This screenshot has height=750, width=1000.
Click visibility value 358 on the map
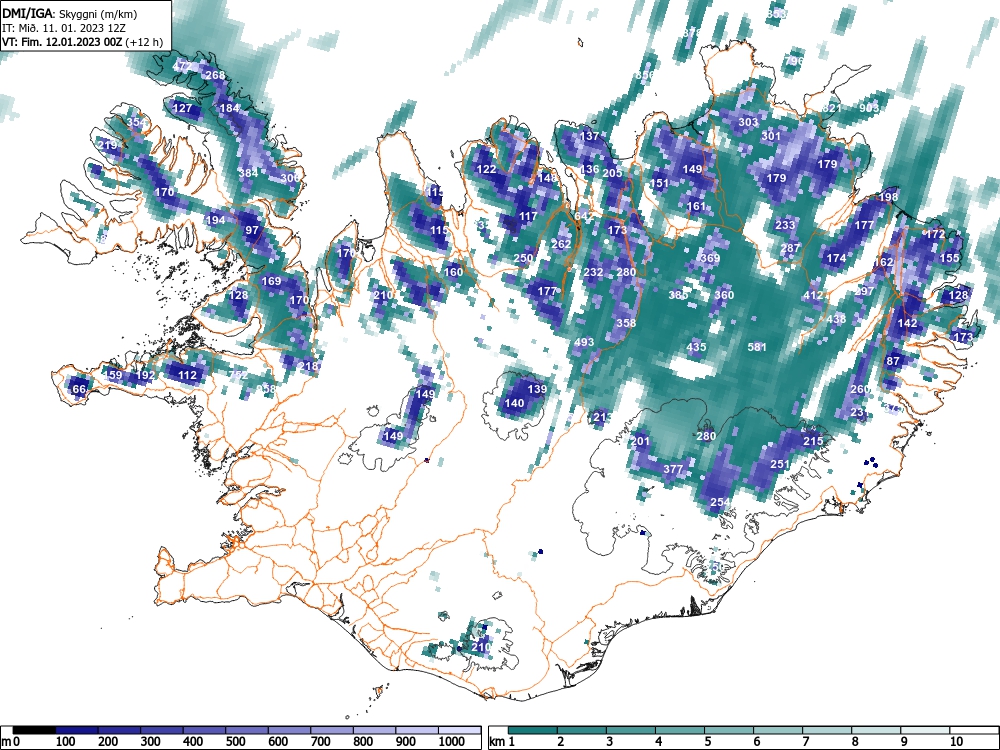pyautogui.click(x=626, y=323)
